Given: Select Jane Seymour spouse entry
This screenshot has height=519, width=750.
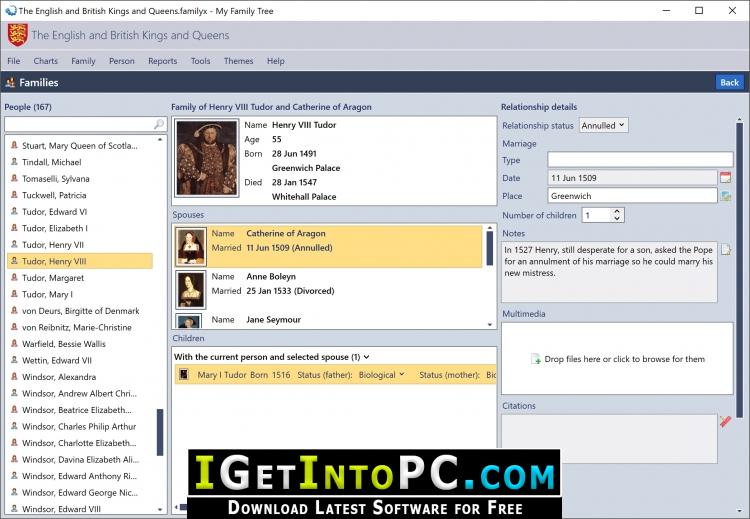Looking at the screenshot, I should coord(330,320).
